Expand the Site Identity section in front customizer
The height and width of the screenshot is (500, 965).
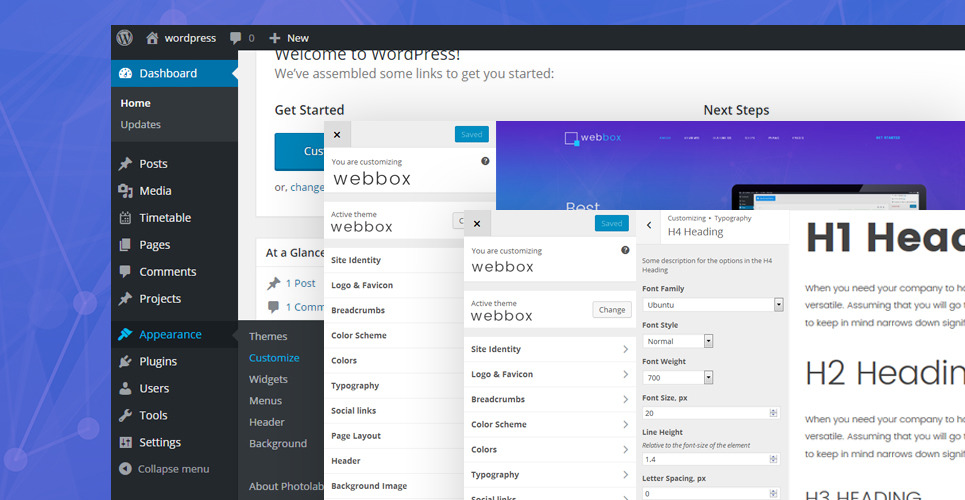click(x=550, y=349)
